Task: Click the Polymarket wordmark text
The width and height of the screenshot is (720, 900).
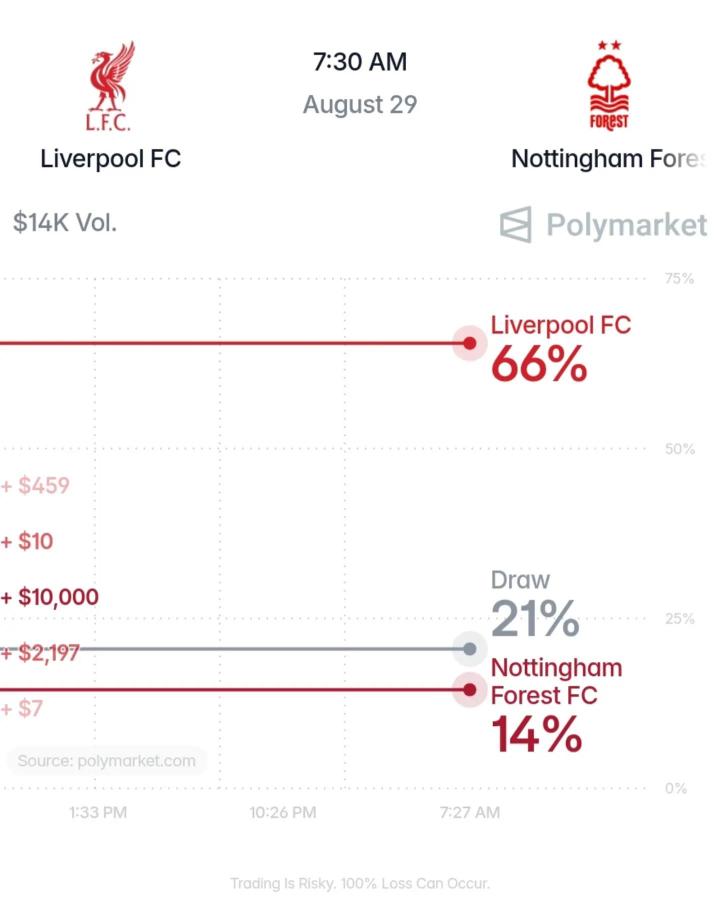Action: tap(626, 224)
